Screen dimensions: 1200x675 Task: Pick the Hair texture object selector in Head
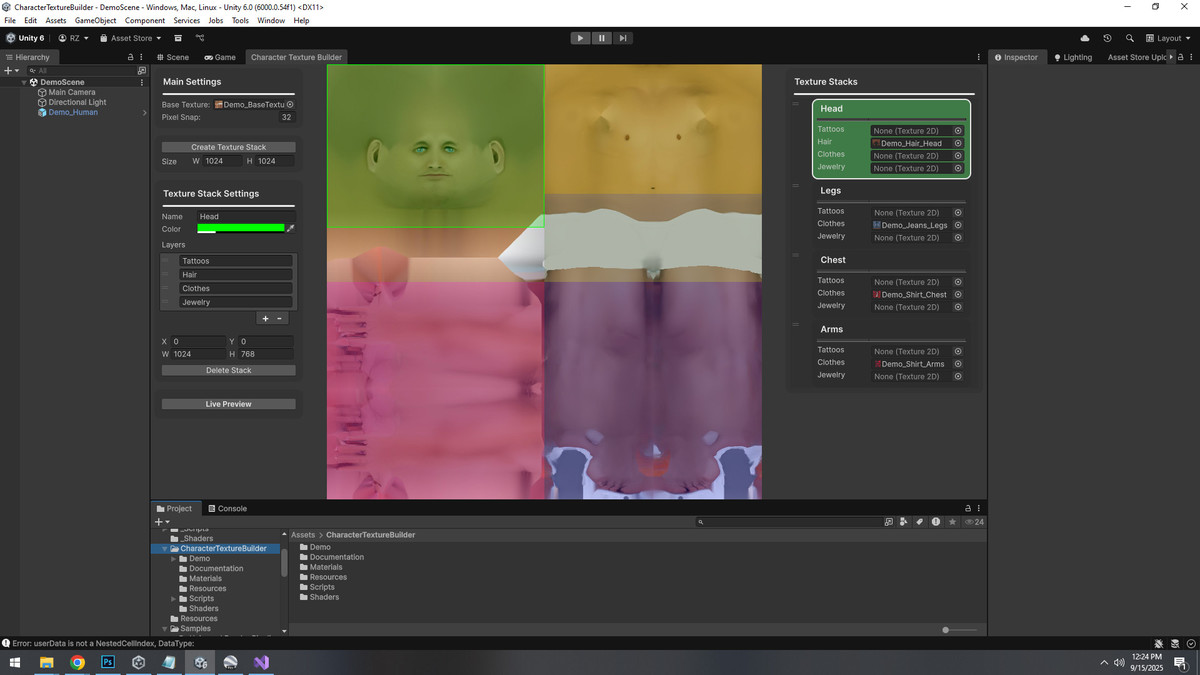(x=957, y=143)
